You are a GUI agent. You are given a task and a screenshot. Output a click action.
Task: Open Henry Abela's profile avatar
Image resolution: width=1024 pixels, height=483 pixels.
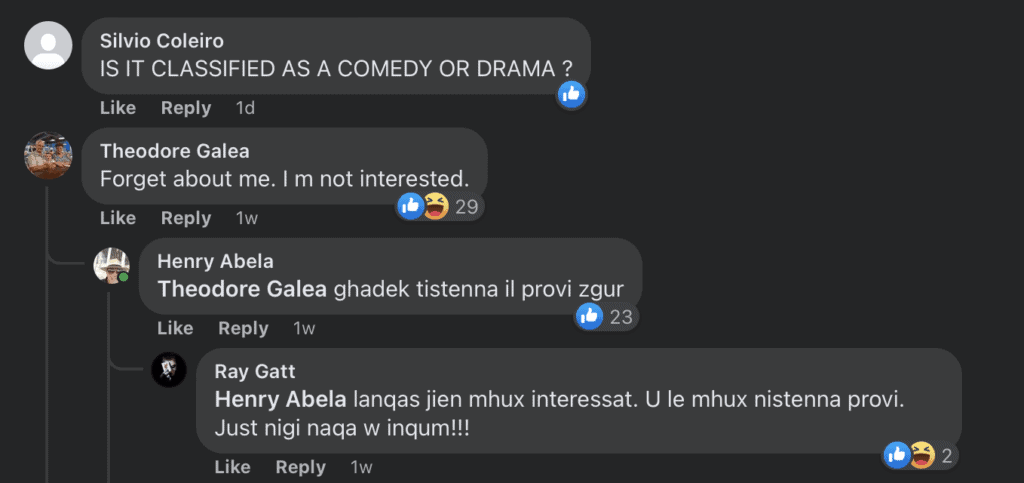112,266
